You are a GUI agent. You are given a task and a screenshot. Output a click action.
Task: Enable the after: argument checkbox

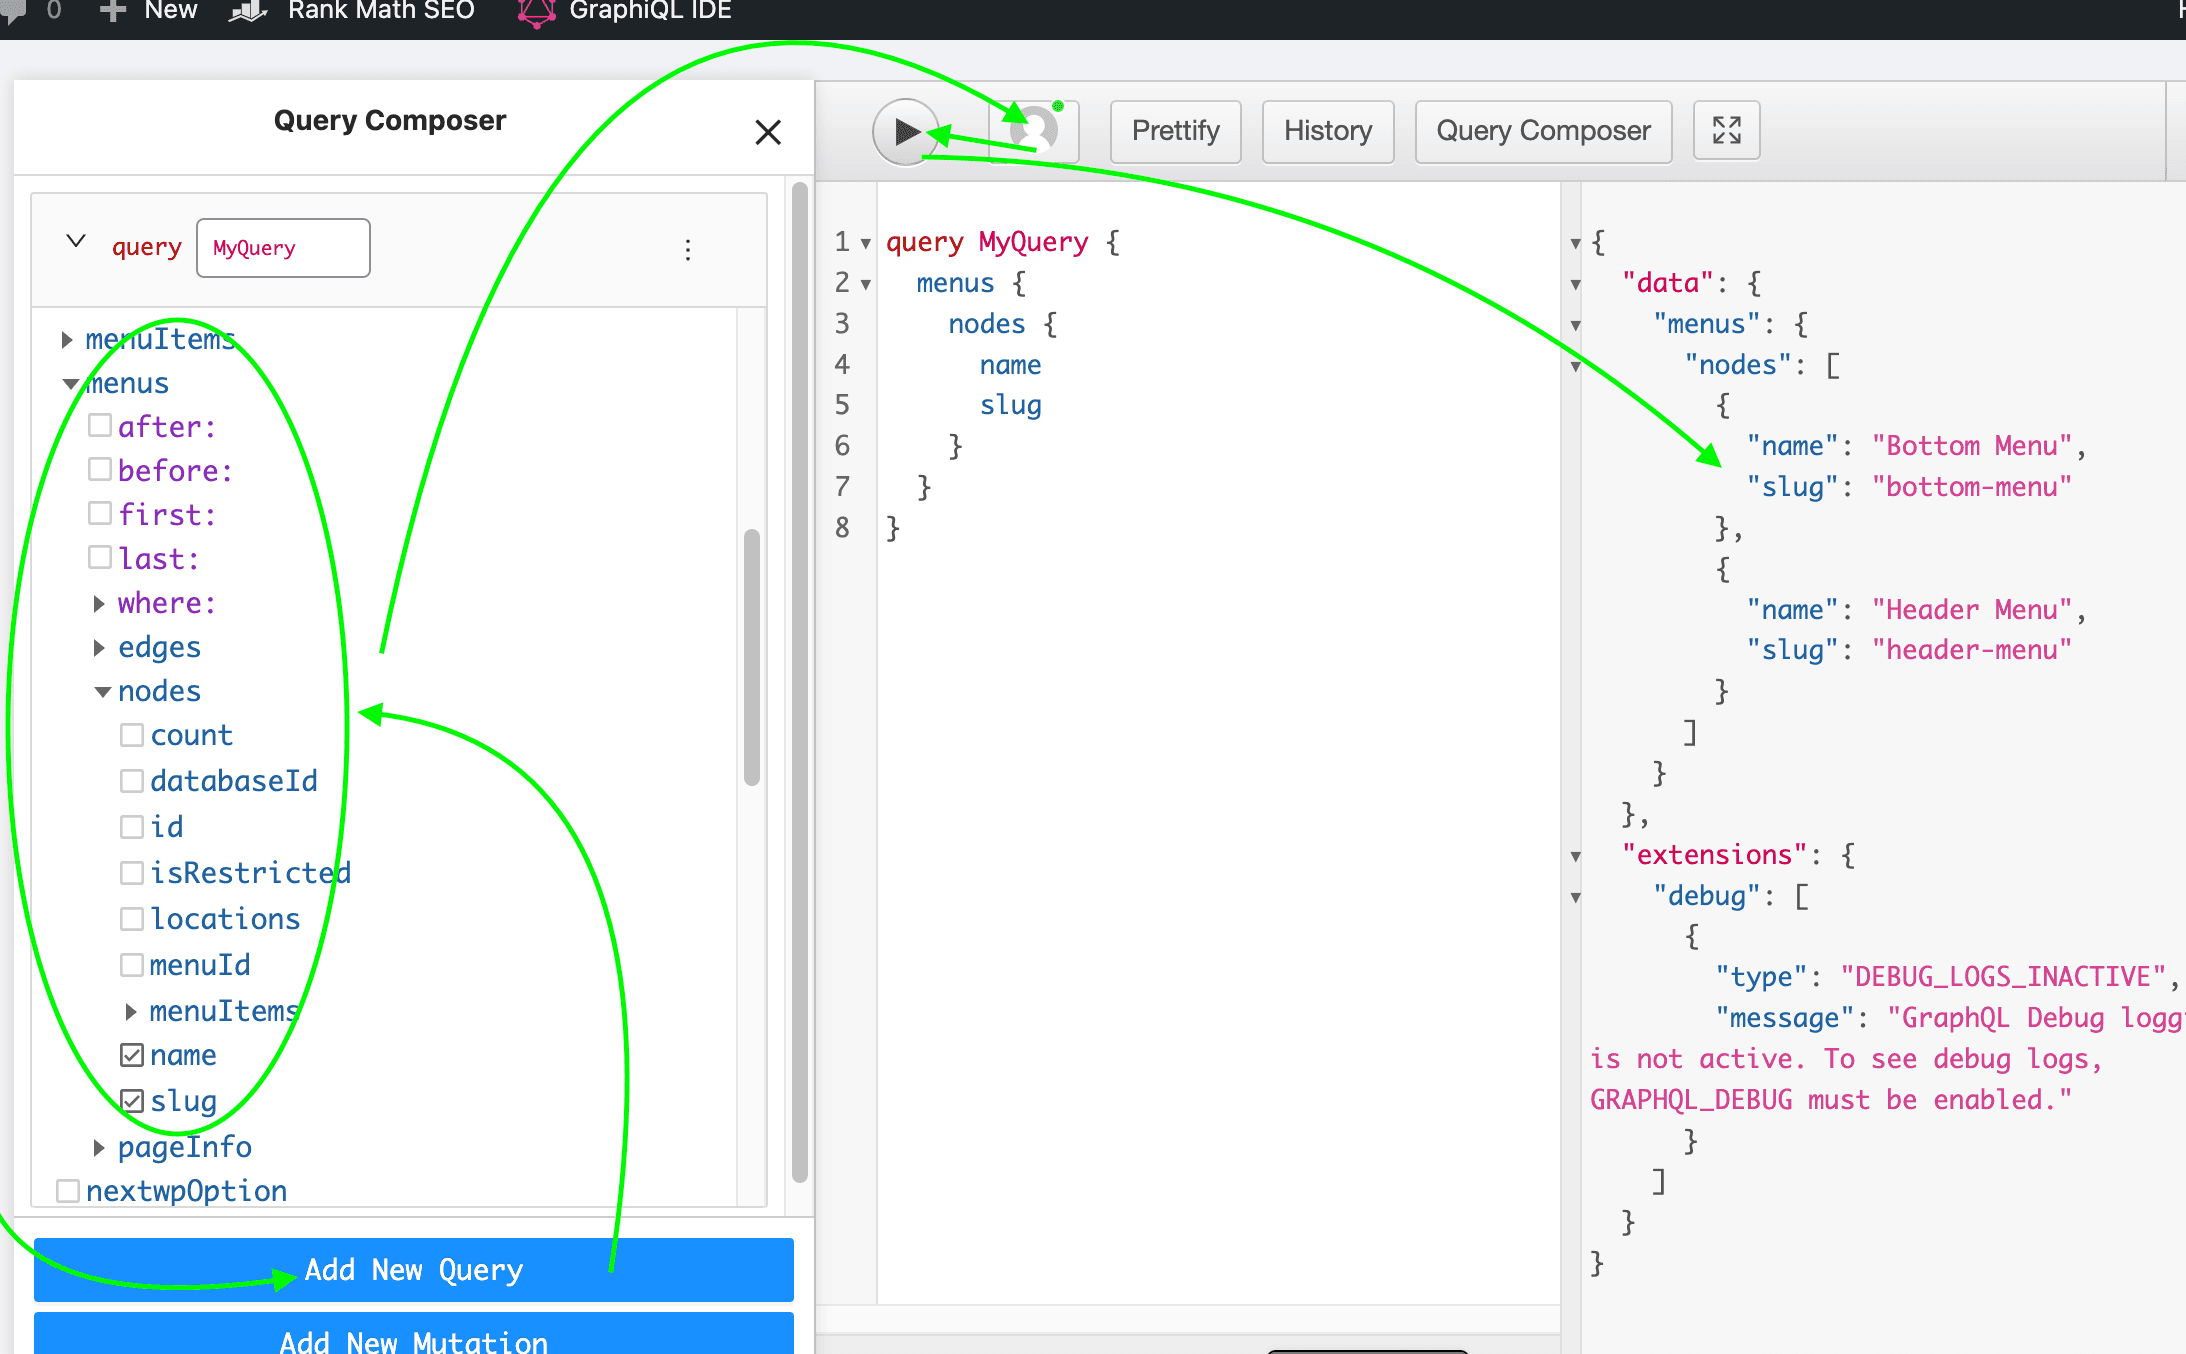[100, 426]
